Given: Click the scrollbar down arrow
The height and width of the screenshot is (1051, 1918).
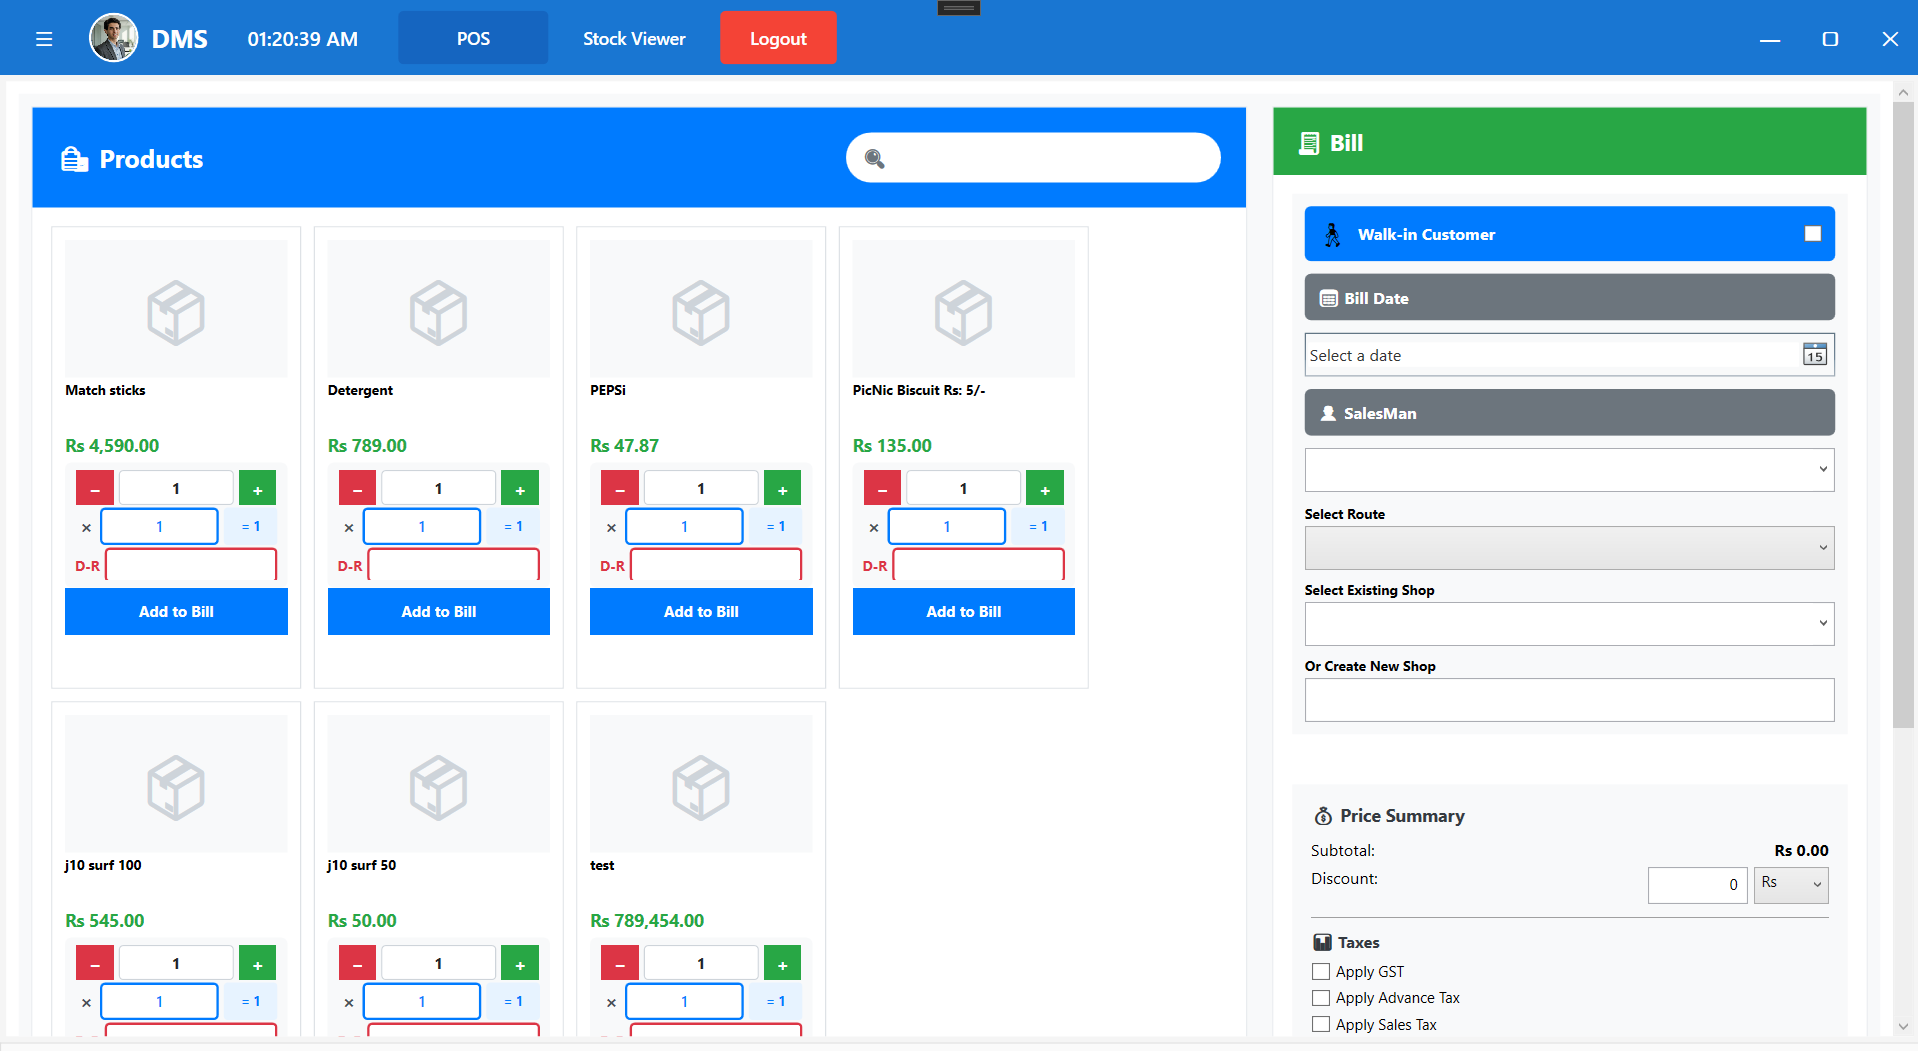Looking at the screenshot, I should pyautogui.click(x=1903, y=1026).
